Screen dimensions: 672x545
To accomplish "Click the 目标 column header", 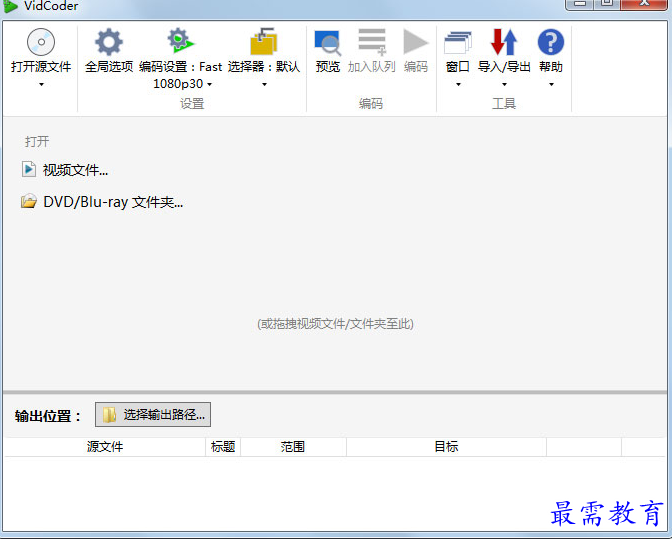I will tap(446, 447).
